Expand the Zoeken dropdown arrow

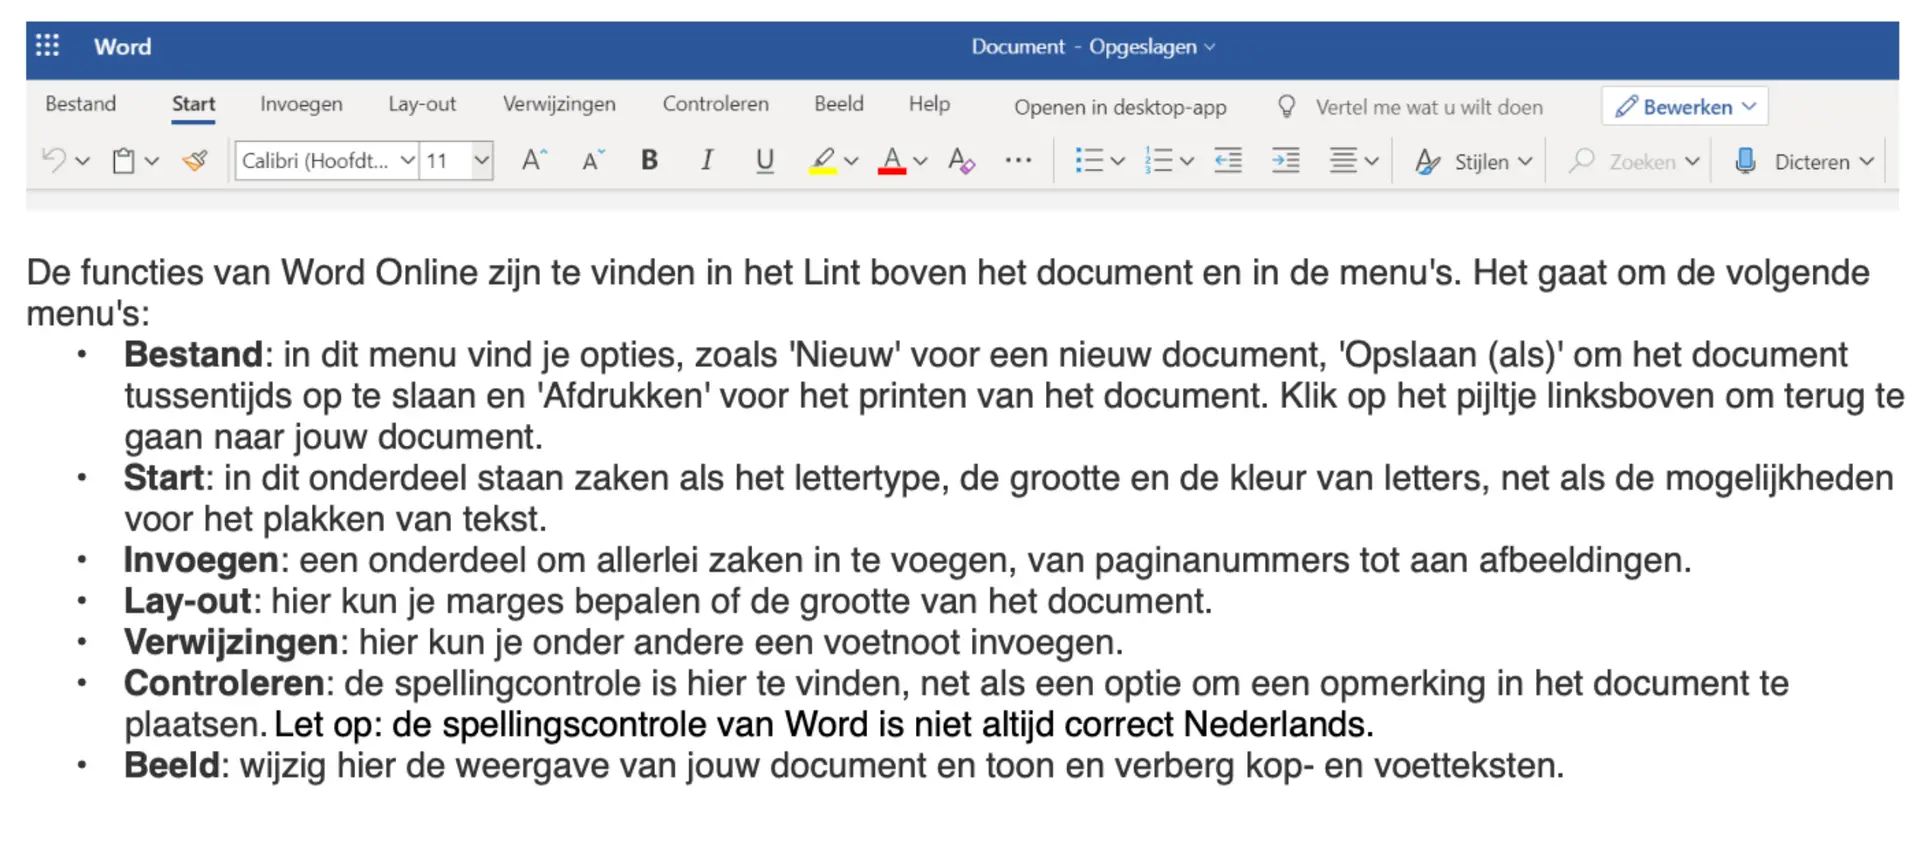(x=1692, y=161)
